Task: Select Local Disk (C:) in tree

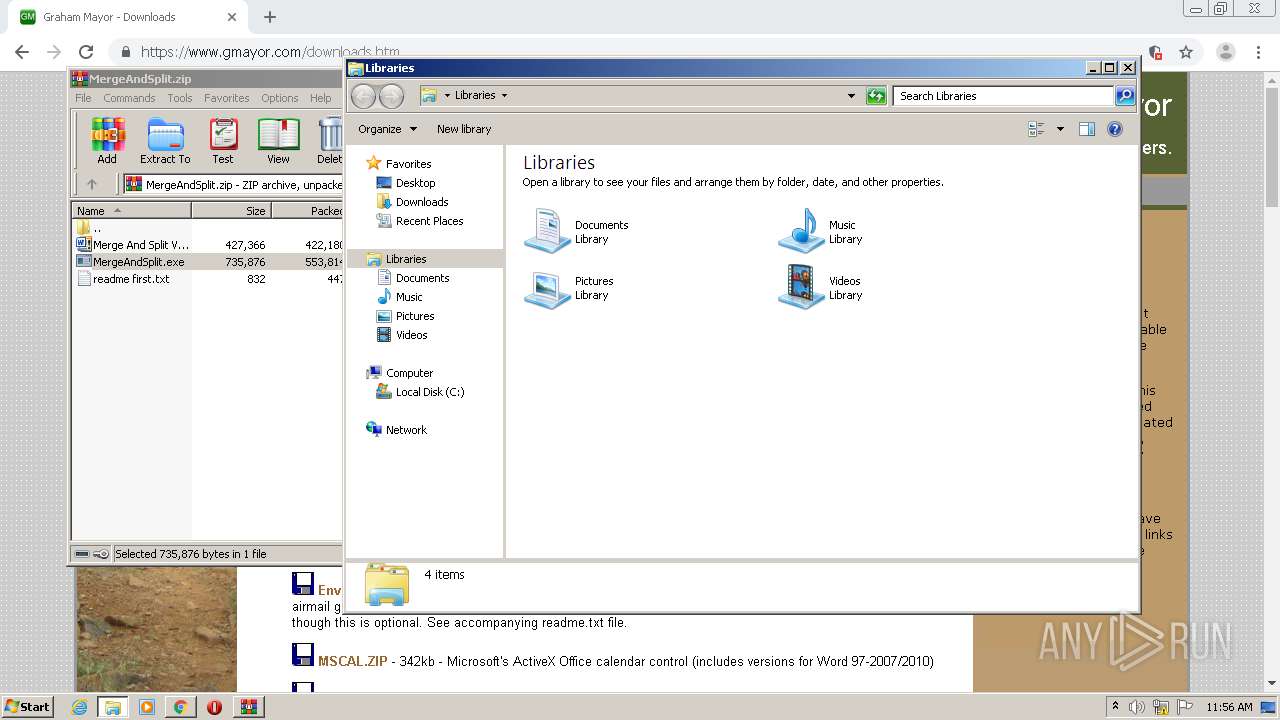Action: click(x=430, y=392)
